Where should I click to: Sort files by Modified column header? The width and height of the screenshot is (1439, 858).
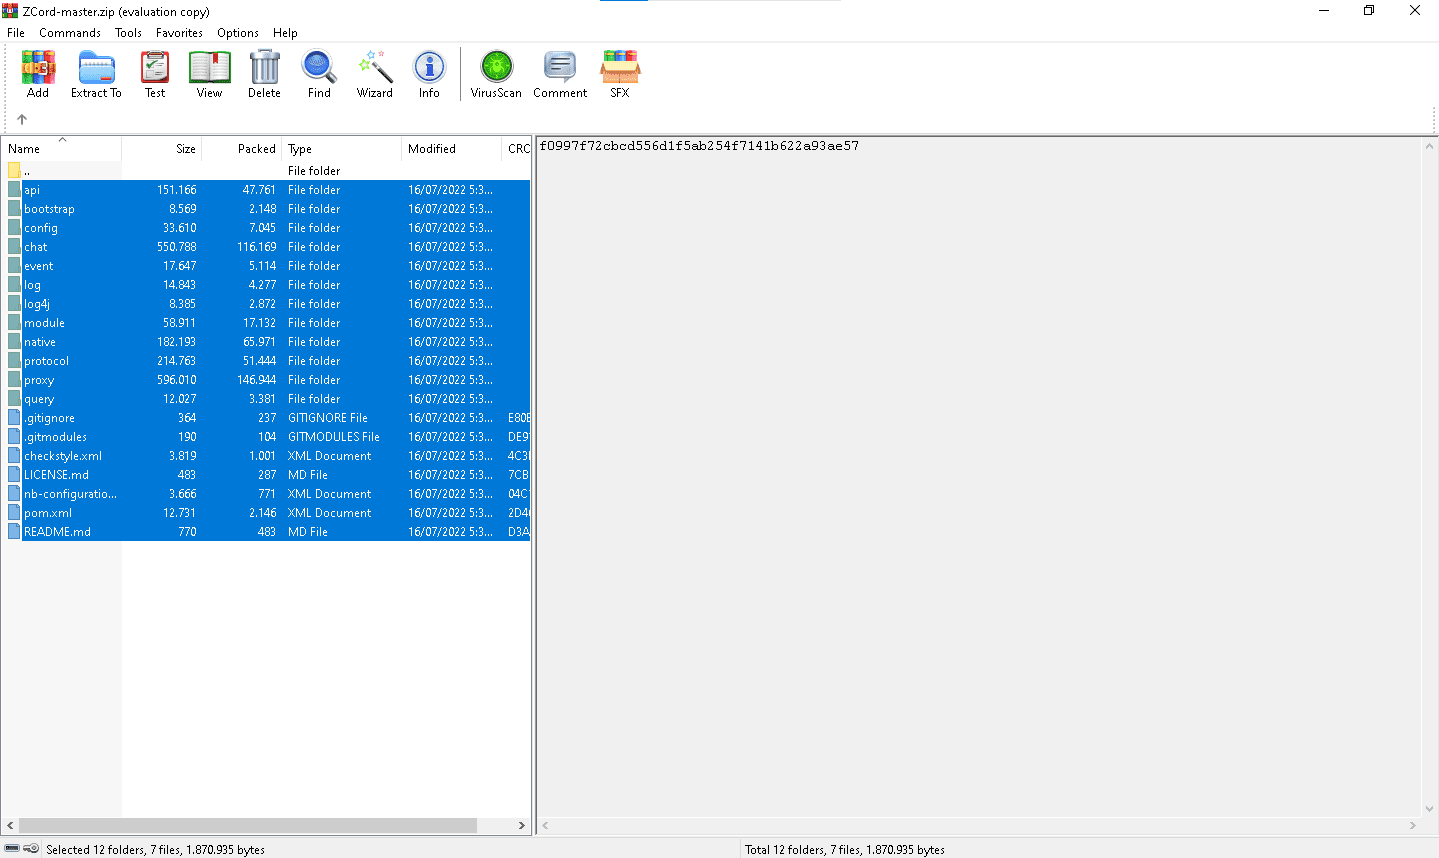pyautogui.click(x=450, y=149)
